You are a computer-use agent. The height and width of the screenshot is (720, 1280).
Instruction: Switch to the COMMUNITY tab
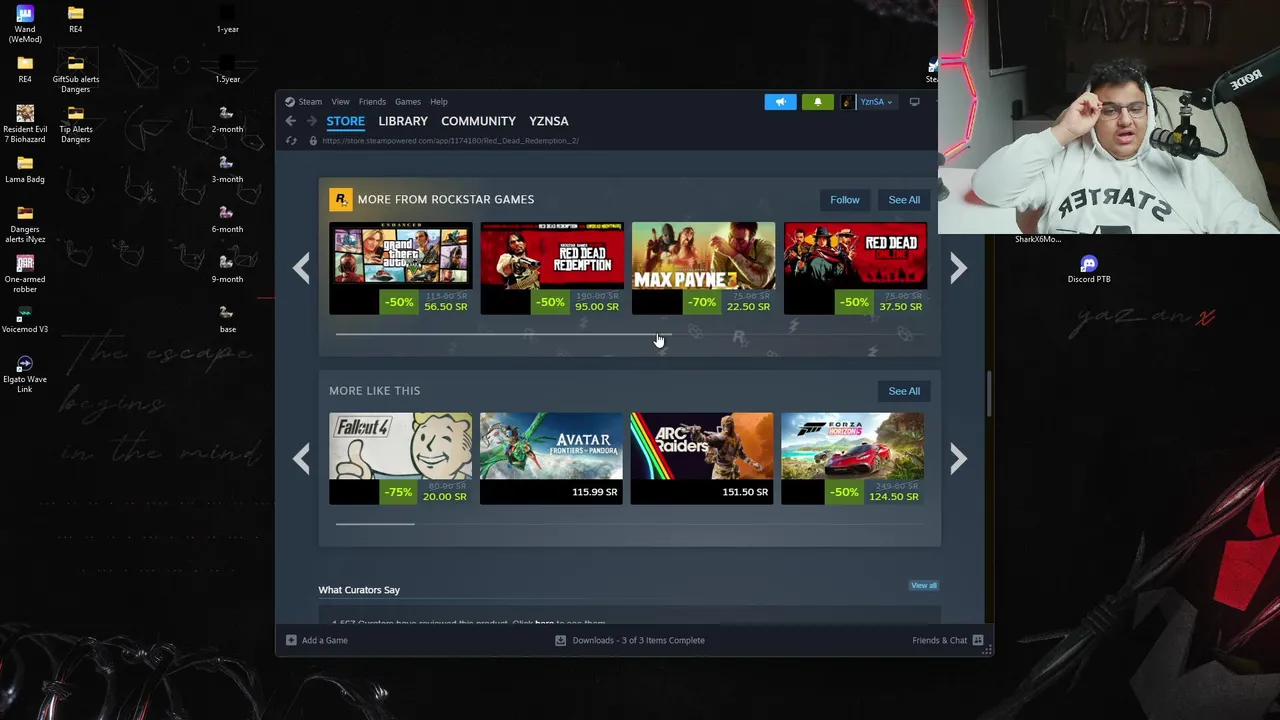coord(478,121)
